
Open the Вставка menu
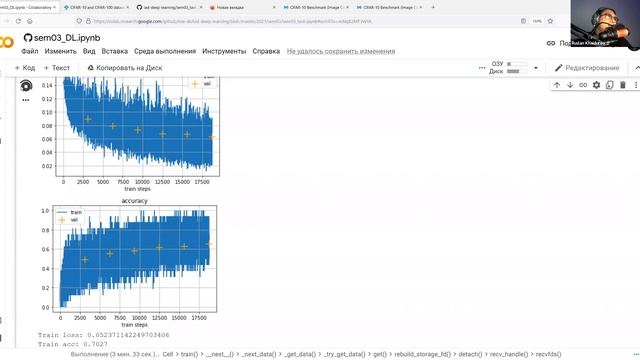click(115, 51)
